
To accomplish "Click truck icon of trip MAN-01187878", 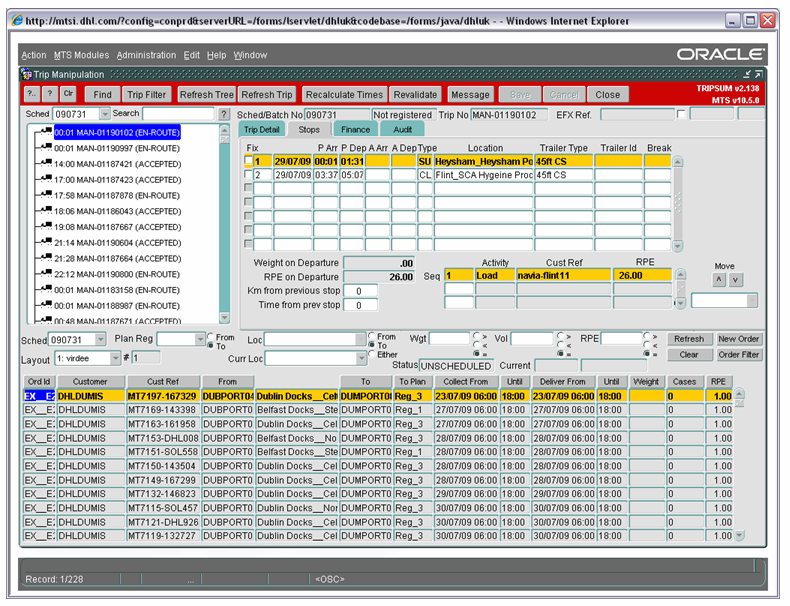I will click(46, 194).
